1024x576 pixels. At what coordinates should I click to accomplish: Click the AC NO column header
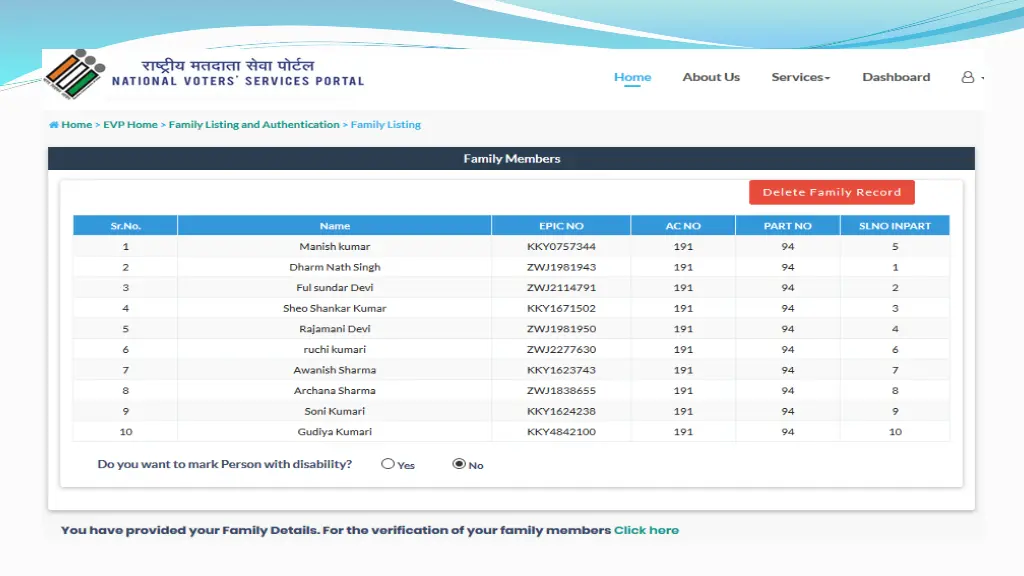[683, 226]
